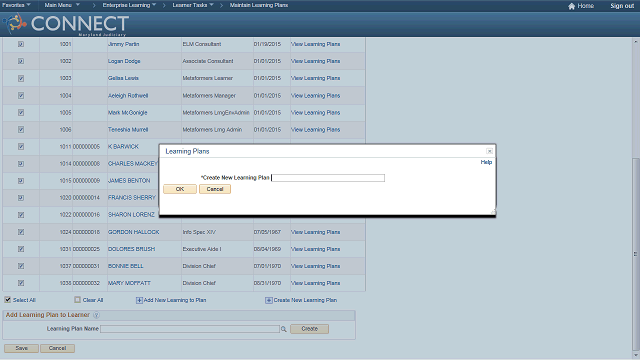Click the CONNECT logo icon
This screenshot has height=360, width=640.
[15, 23]
